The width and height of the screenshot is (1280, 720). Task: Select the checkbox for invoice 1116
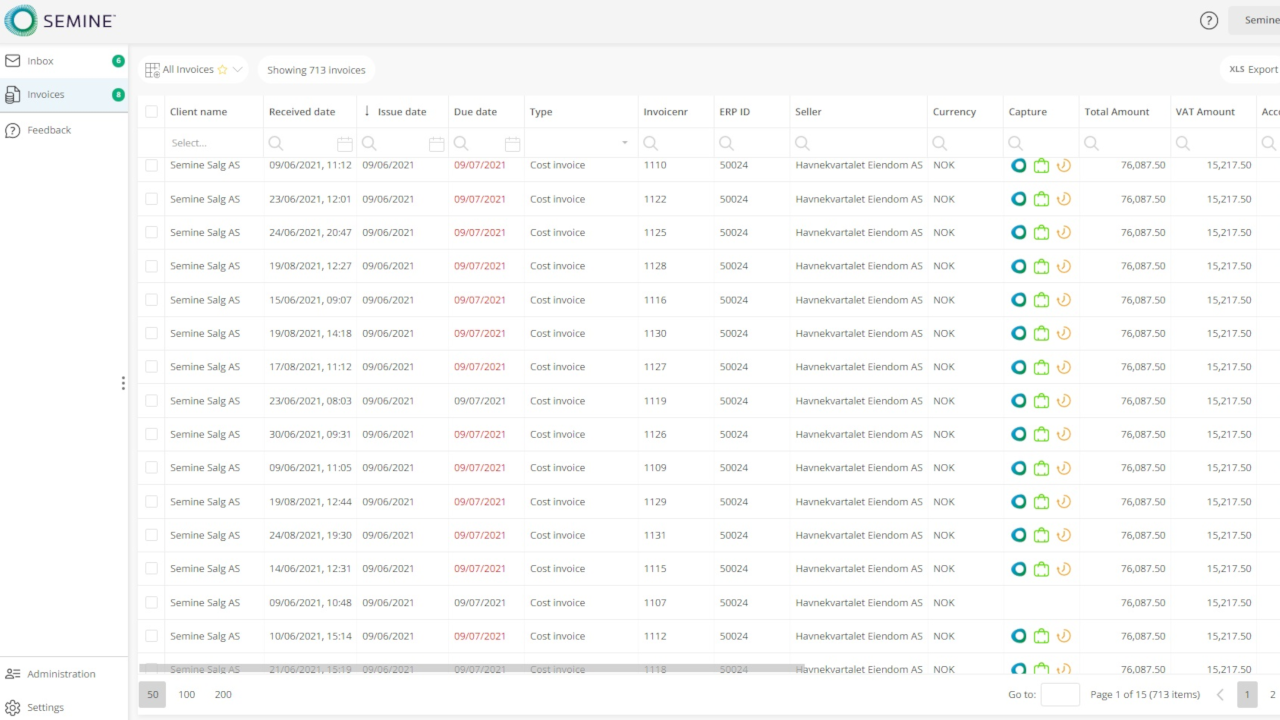click(152, 300)
